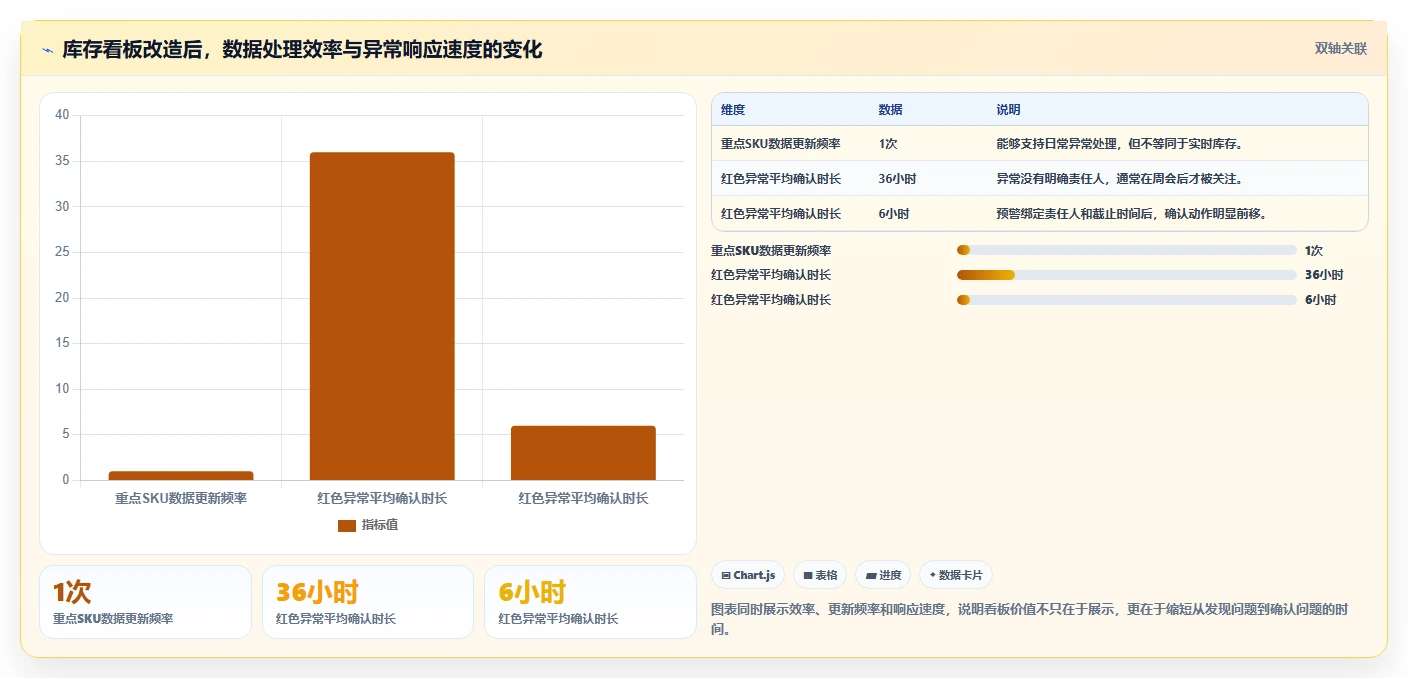Click the 1次 data card
The height and width of the screenshot is (678, 1408).
tap(145, 602)
